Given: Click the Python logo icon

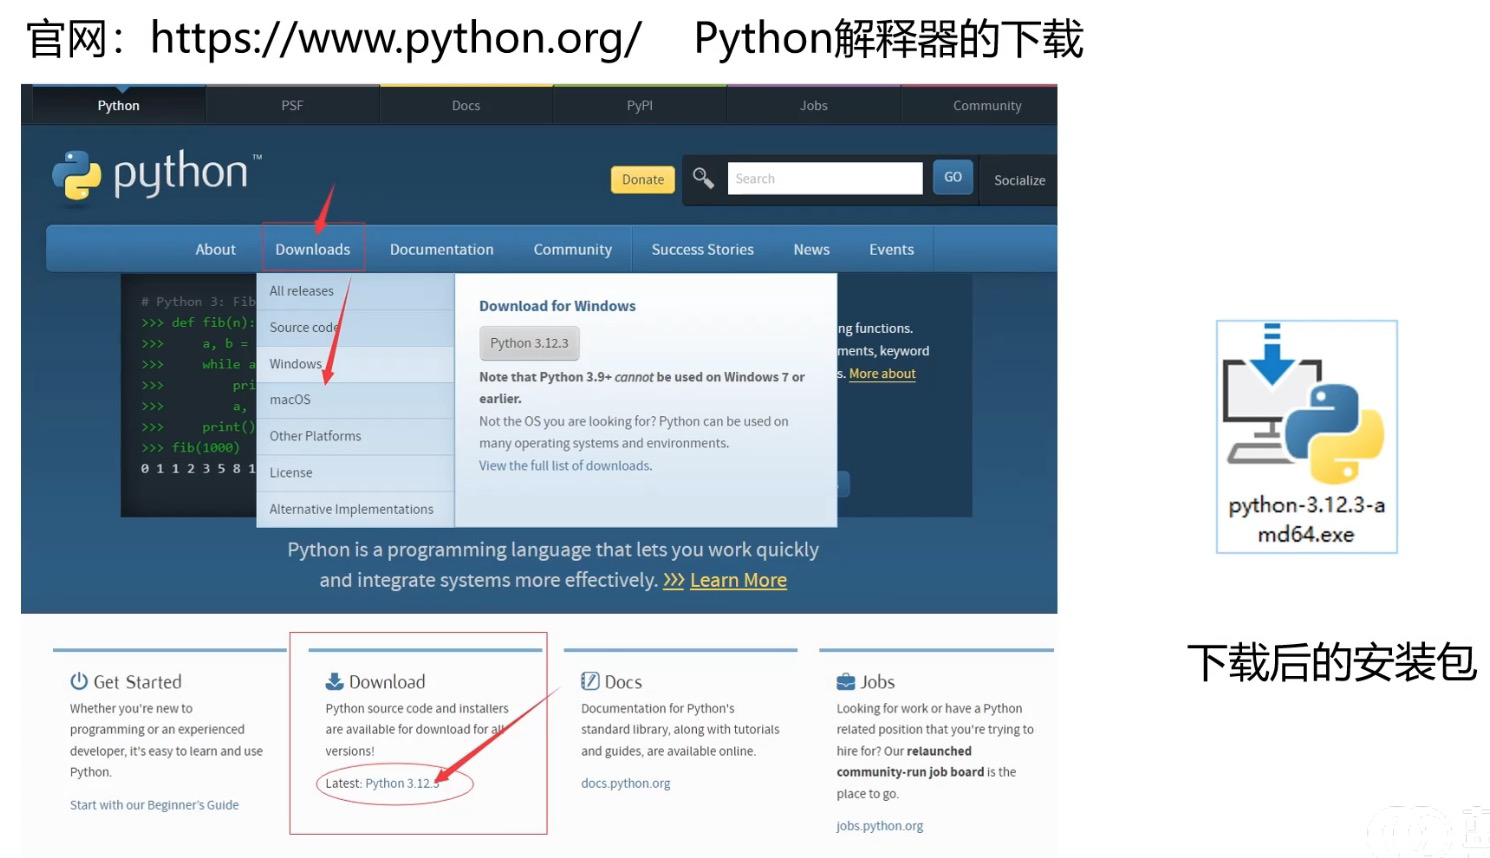Looking at the screenshot, I should point(77,175).
